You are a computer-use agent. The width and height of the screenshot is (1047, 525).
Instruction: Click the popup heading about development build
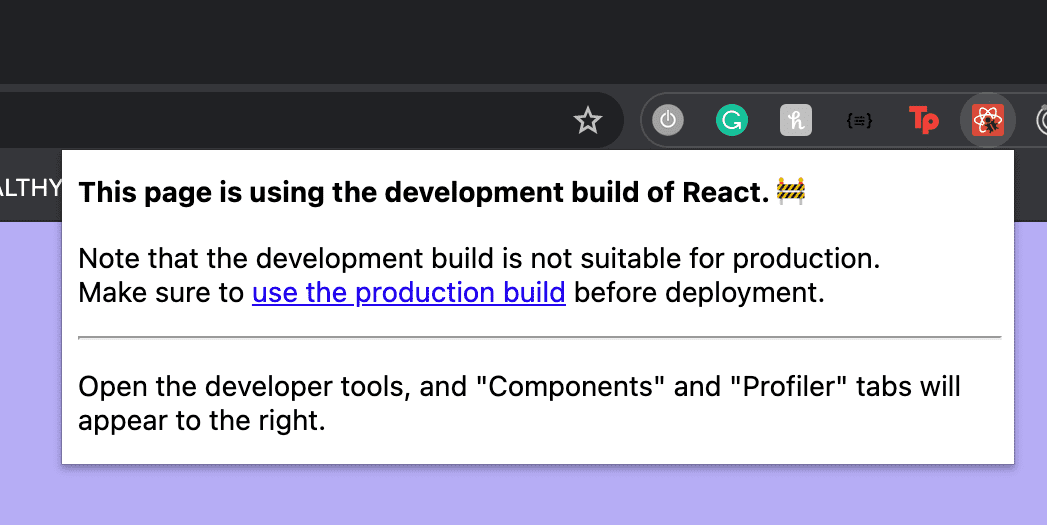pos(442,192)
